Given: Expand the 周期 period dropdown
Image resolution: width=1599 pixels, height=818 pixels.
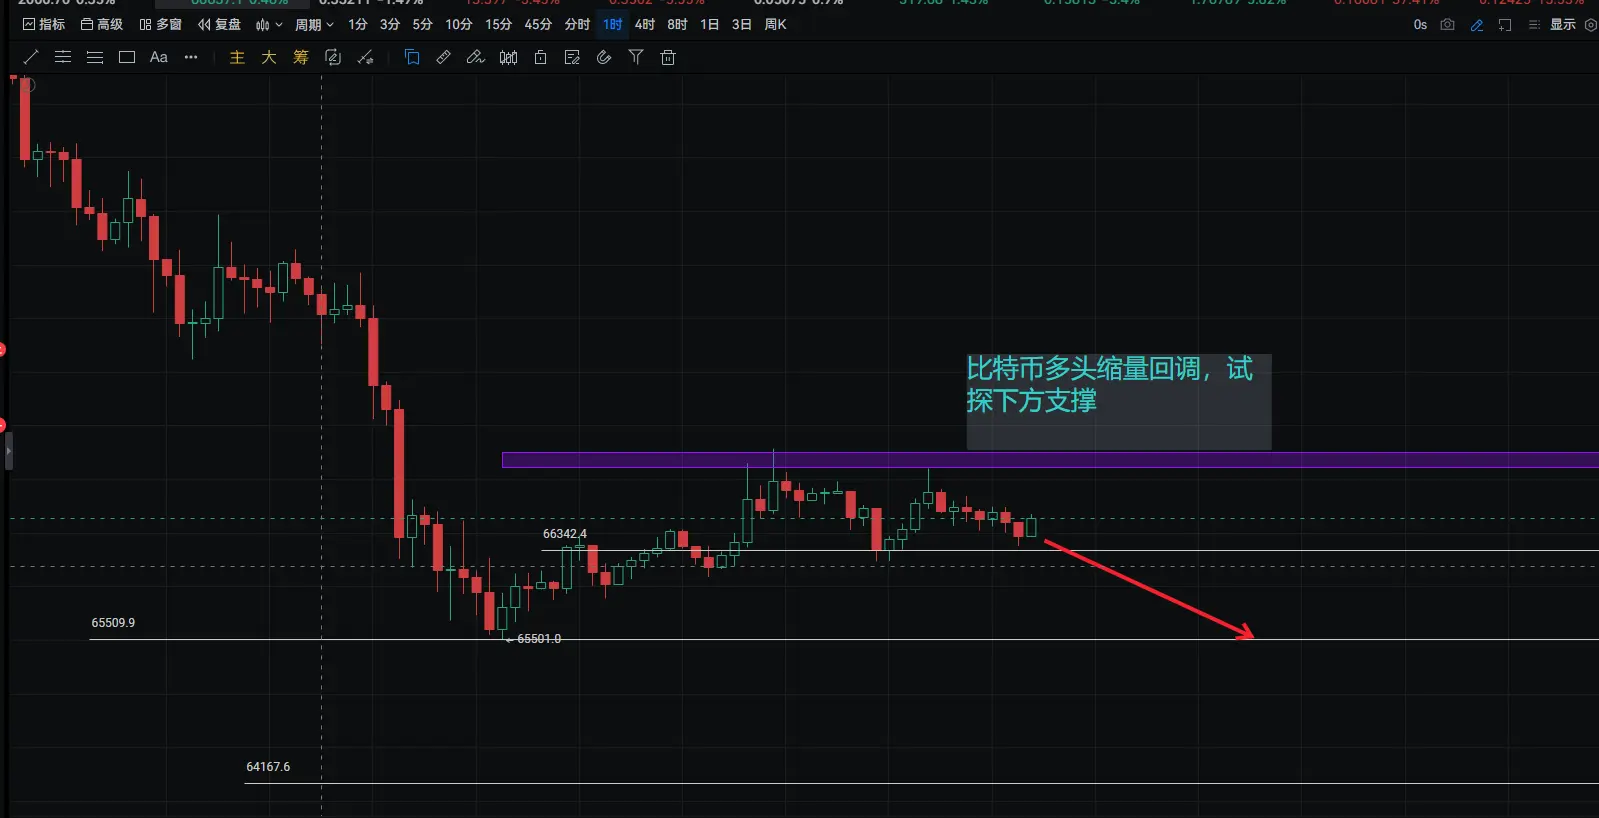Looking at the screenshot, I should coord(314,24).
